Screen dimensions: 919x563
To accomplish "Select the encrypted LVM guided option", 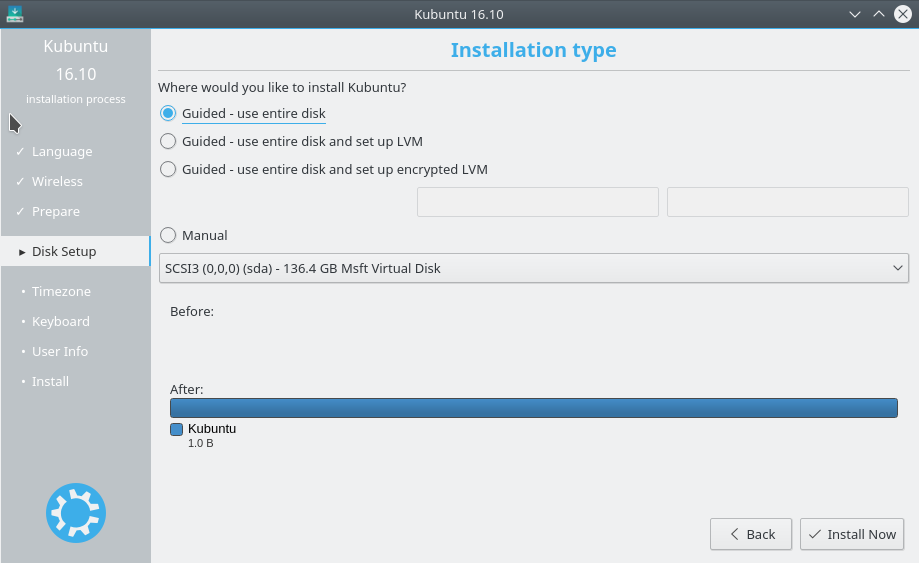I will point(324,169).
